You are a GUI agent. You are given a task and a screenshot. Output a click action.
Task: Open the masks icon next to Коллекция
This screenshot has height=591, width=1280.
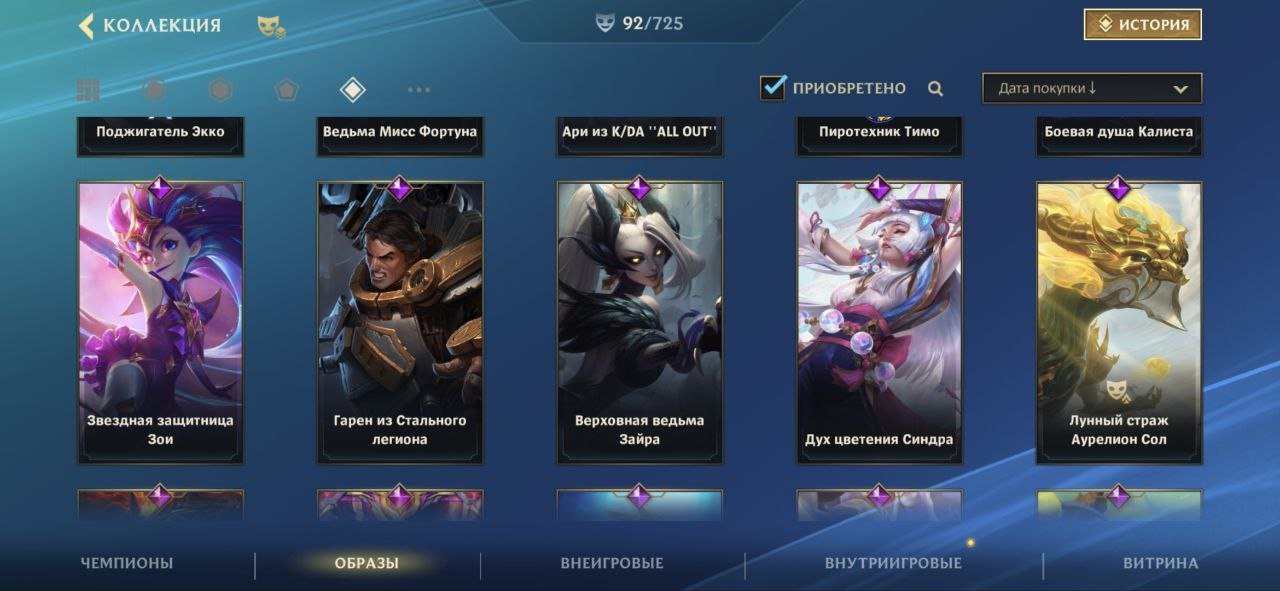click(x=271, y=27)
